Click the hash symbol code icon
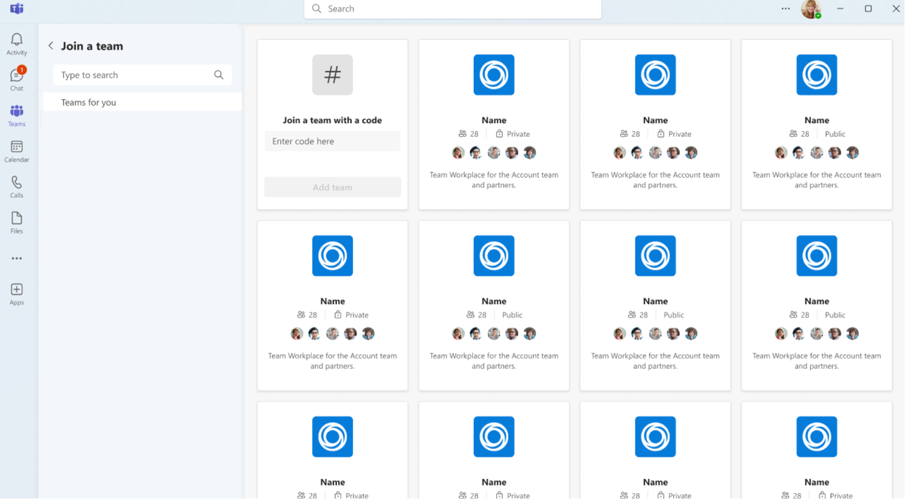The height and width of the screenshot is (499, 907). point(333,75)
